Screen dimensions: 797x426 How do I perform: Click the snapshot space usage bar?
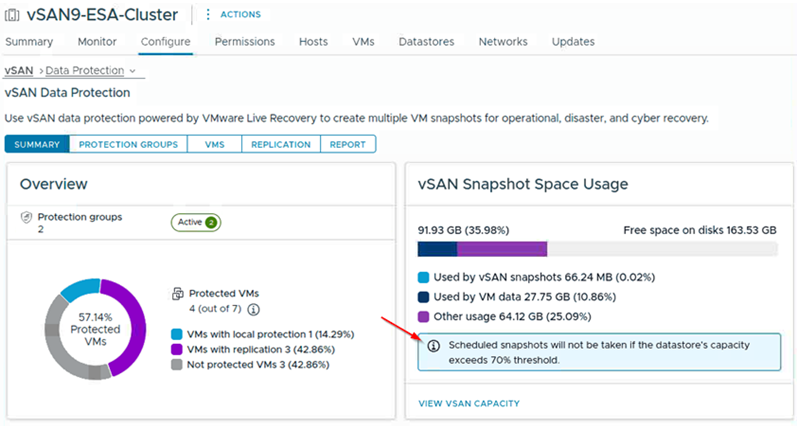point(596,249)
